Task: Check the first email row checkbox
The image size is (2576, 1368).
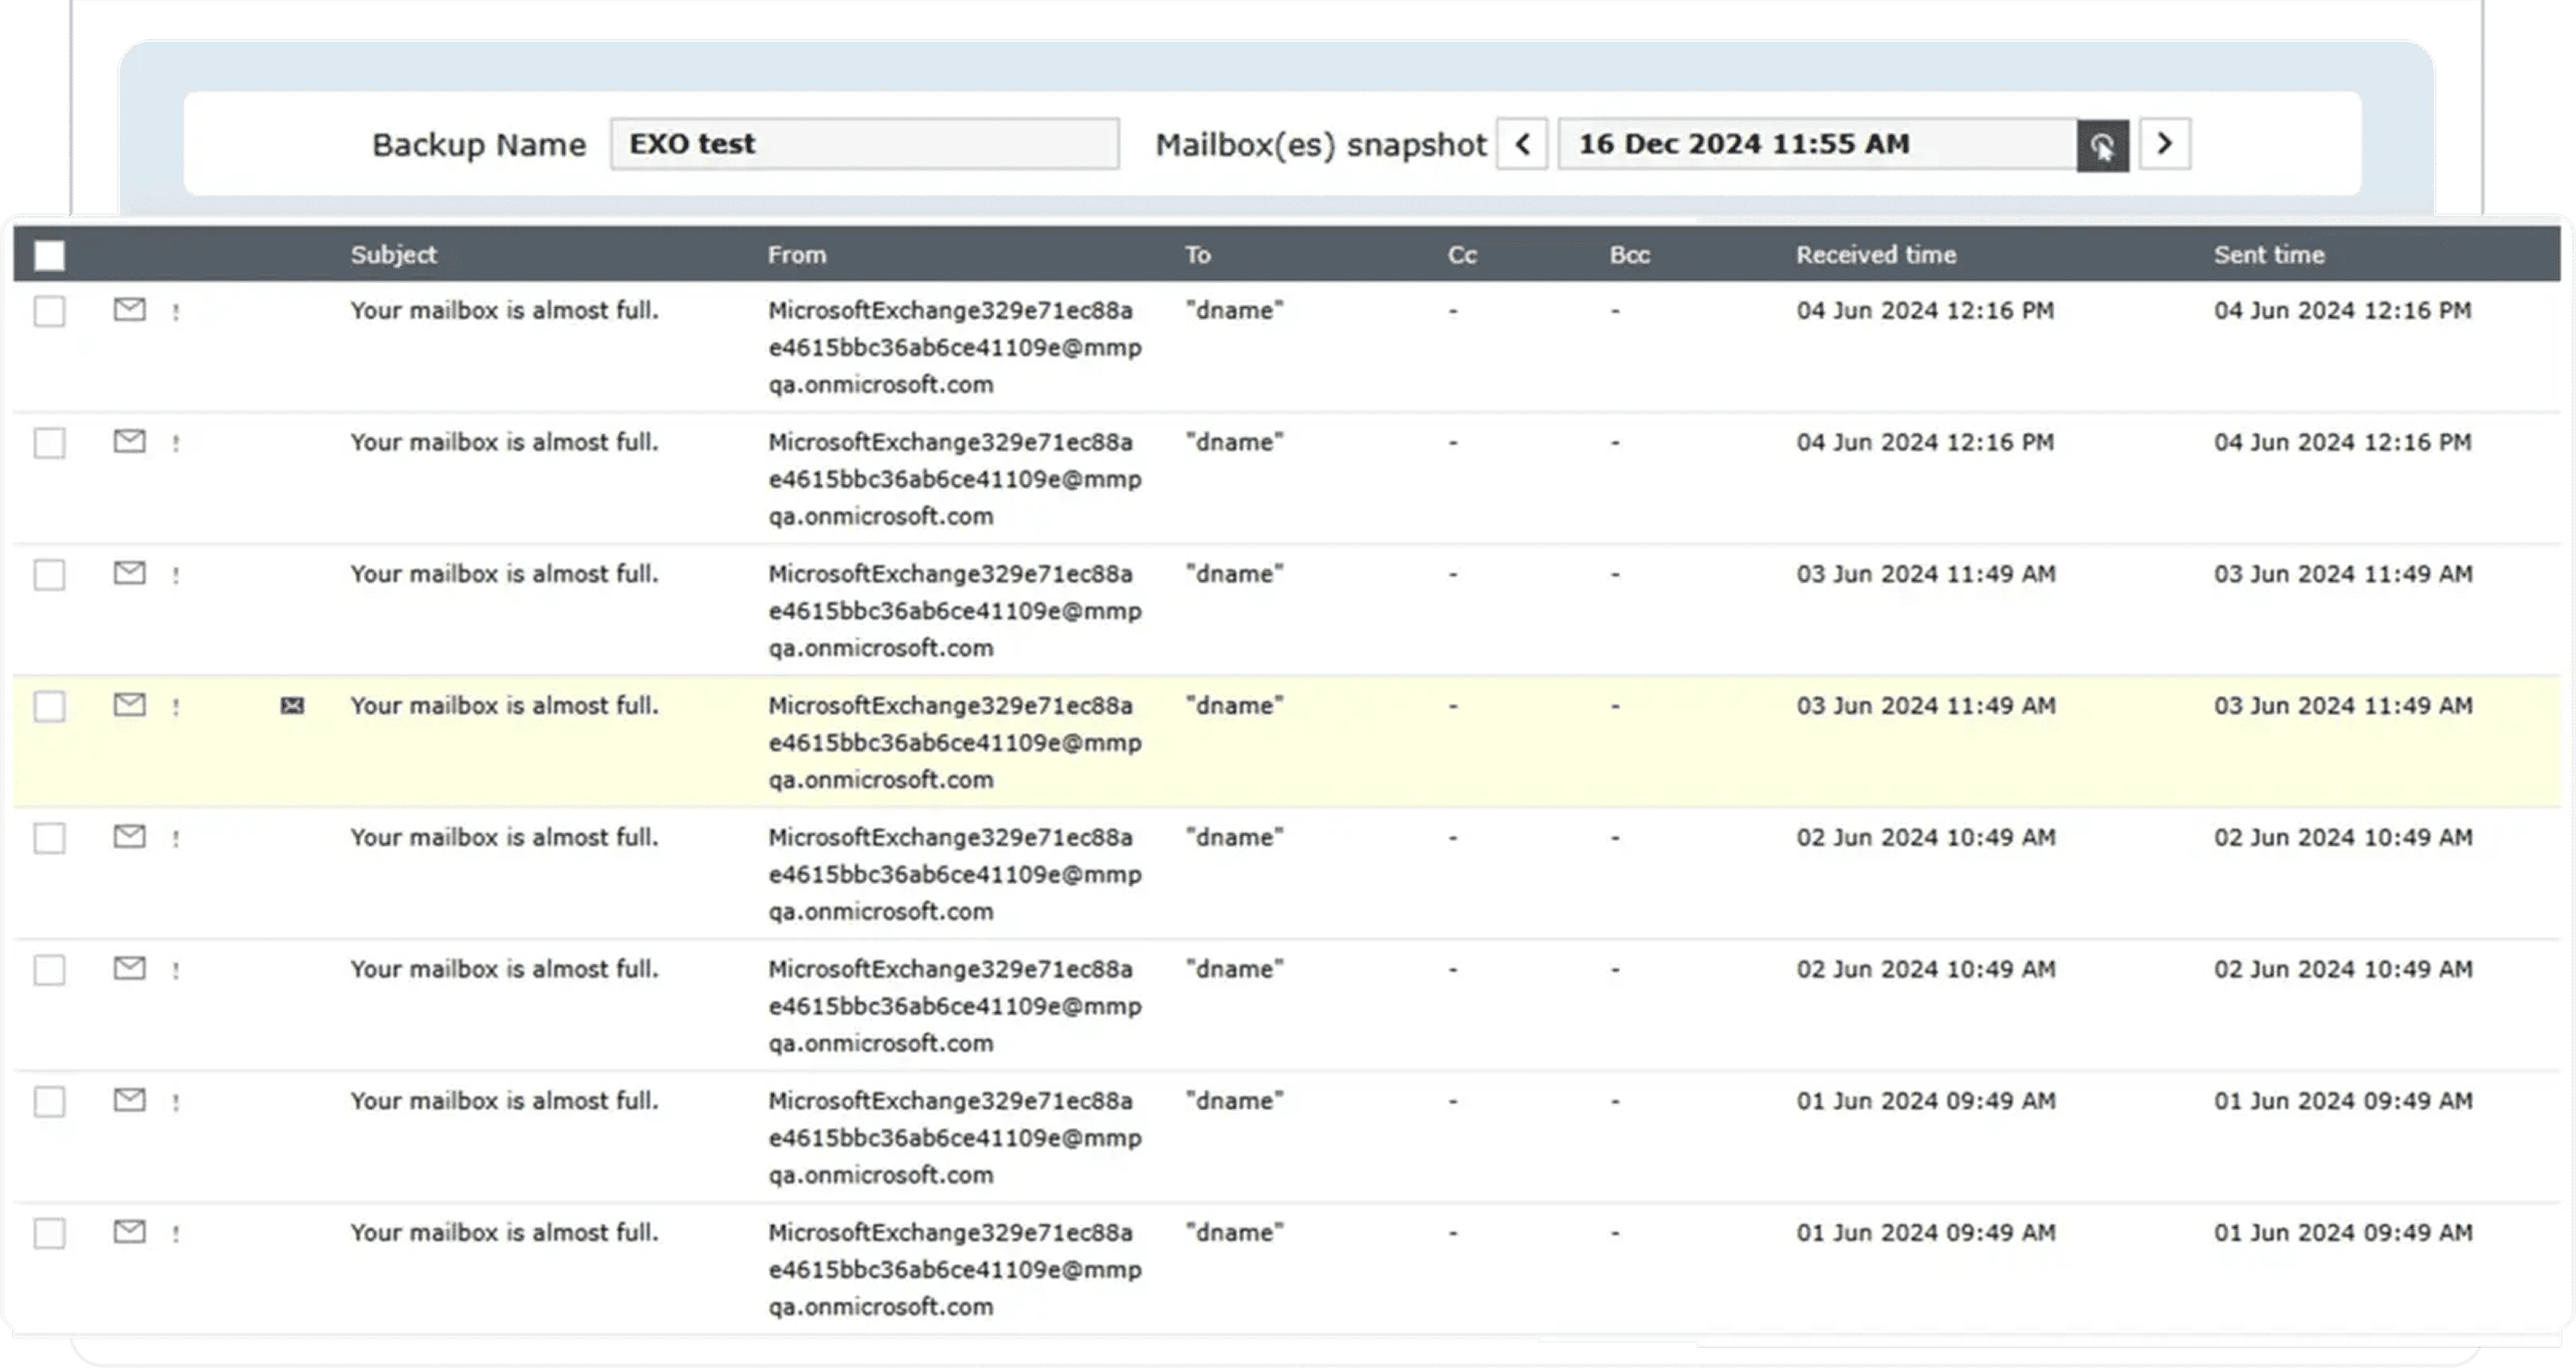Action: (49, 311)
